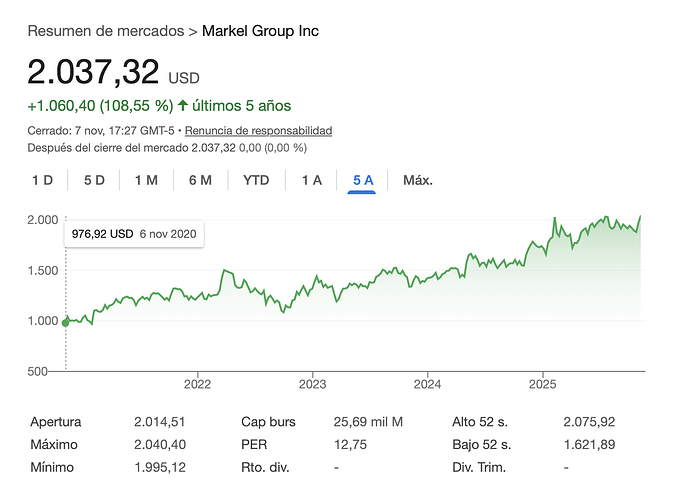Click the Rto. div. label
Viewport: 690px width, 486px height.
(265, 467)
